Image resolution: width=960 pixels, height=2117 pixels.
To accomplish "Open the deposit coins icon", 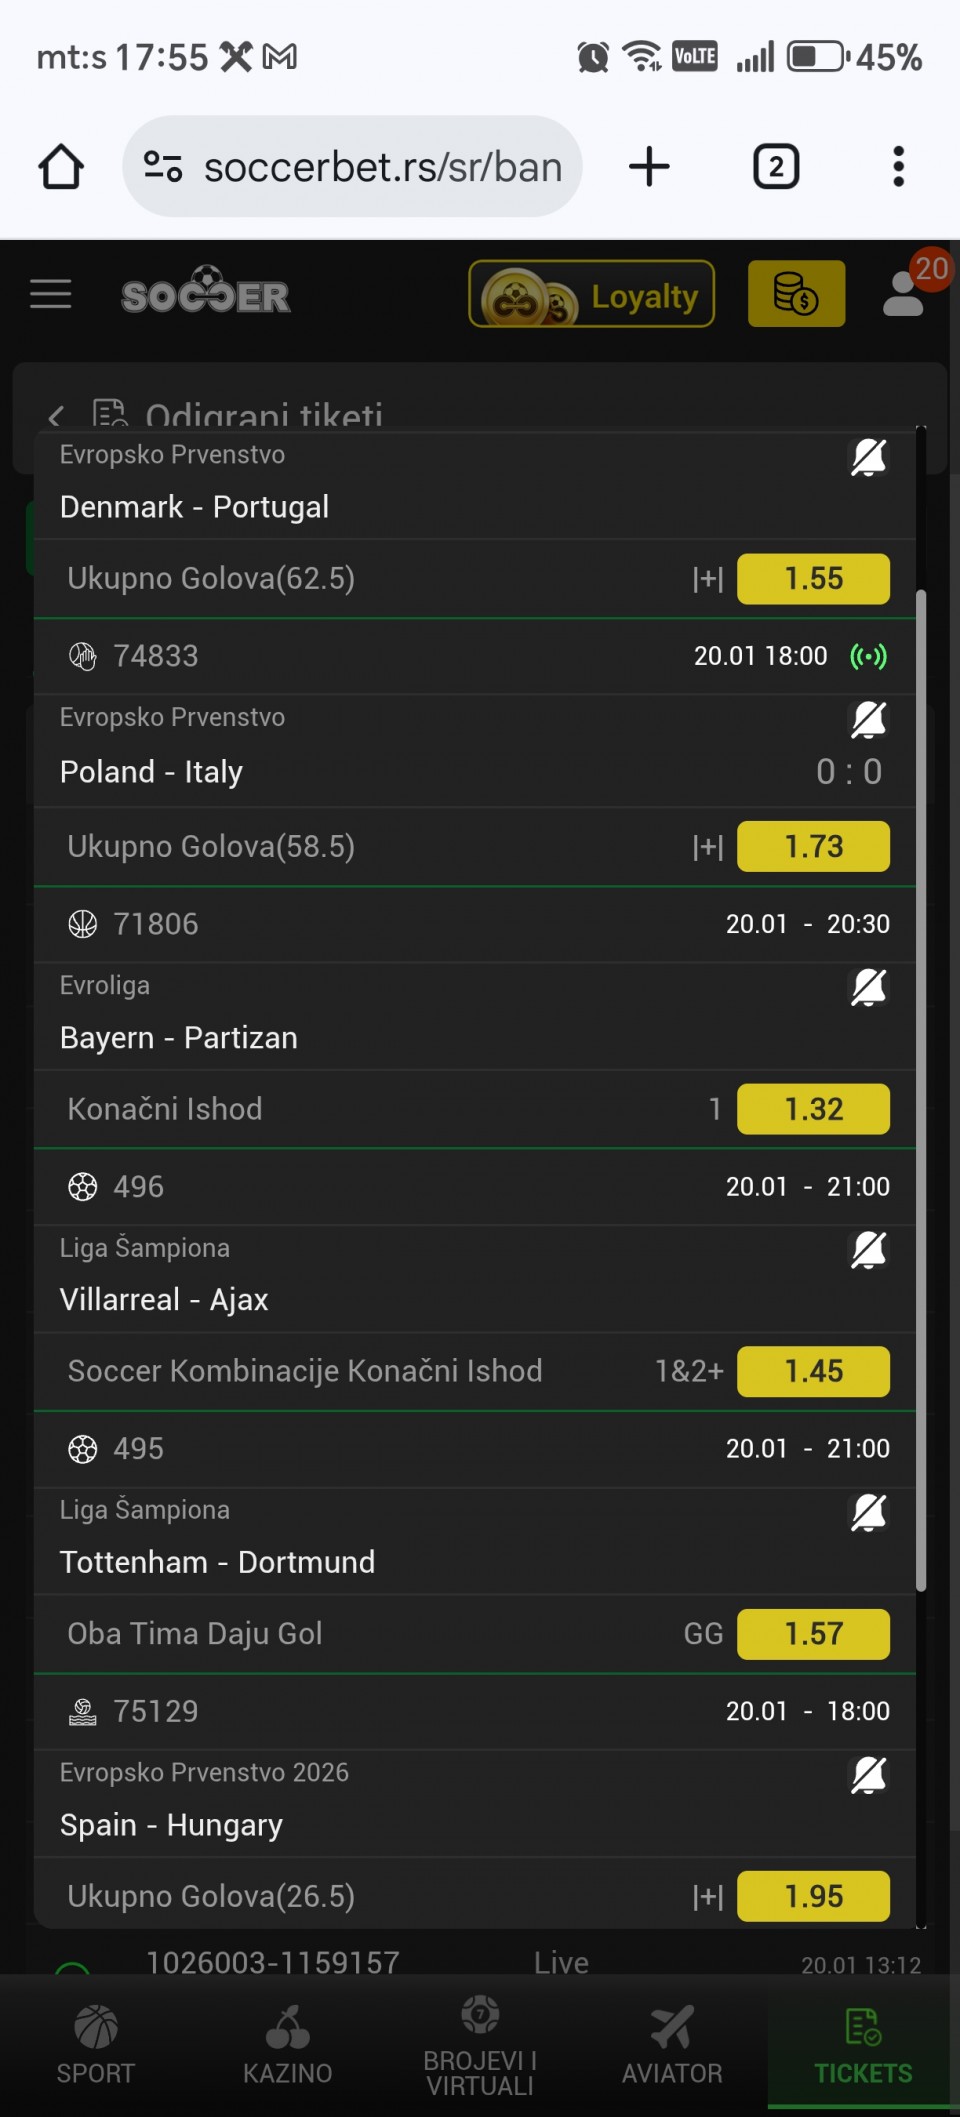I will click(796, 294).
